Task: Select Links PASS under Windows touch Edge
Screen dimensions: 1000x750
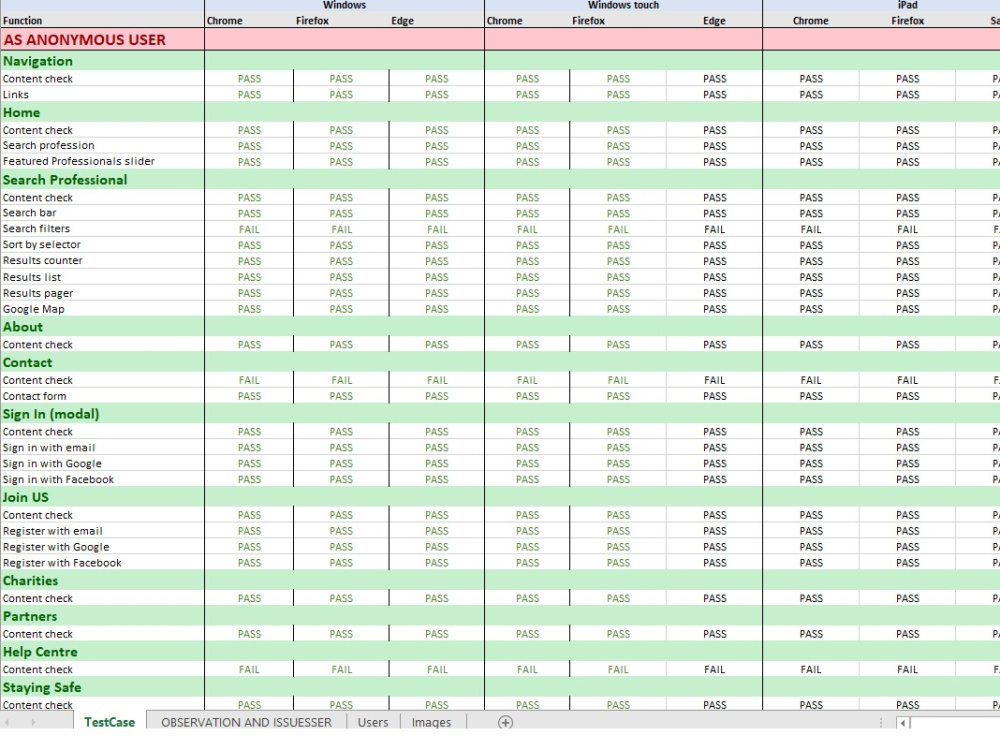Action: [714, 94]
